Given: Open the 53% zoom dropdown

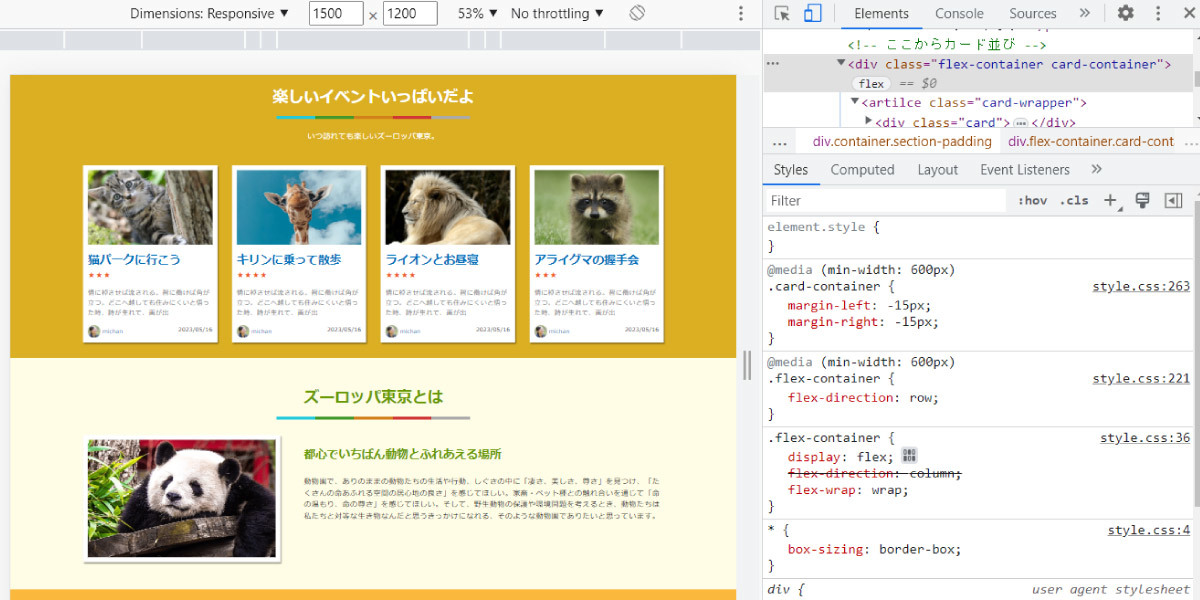Looking at the screenshot, I should point(477,13).
